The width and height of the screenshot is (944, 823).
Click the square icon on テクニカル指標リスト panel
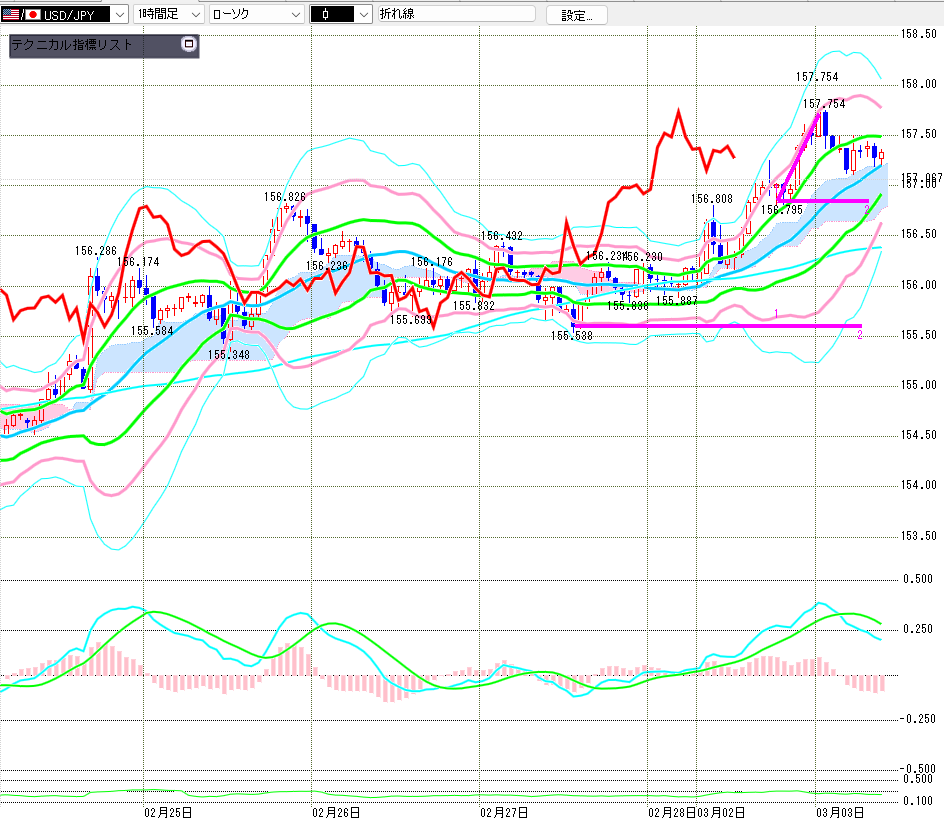pyautogui.click(x=188, y=45)
